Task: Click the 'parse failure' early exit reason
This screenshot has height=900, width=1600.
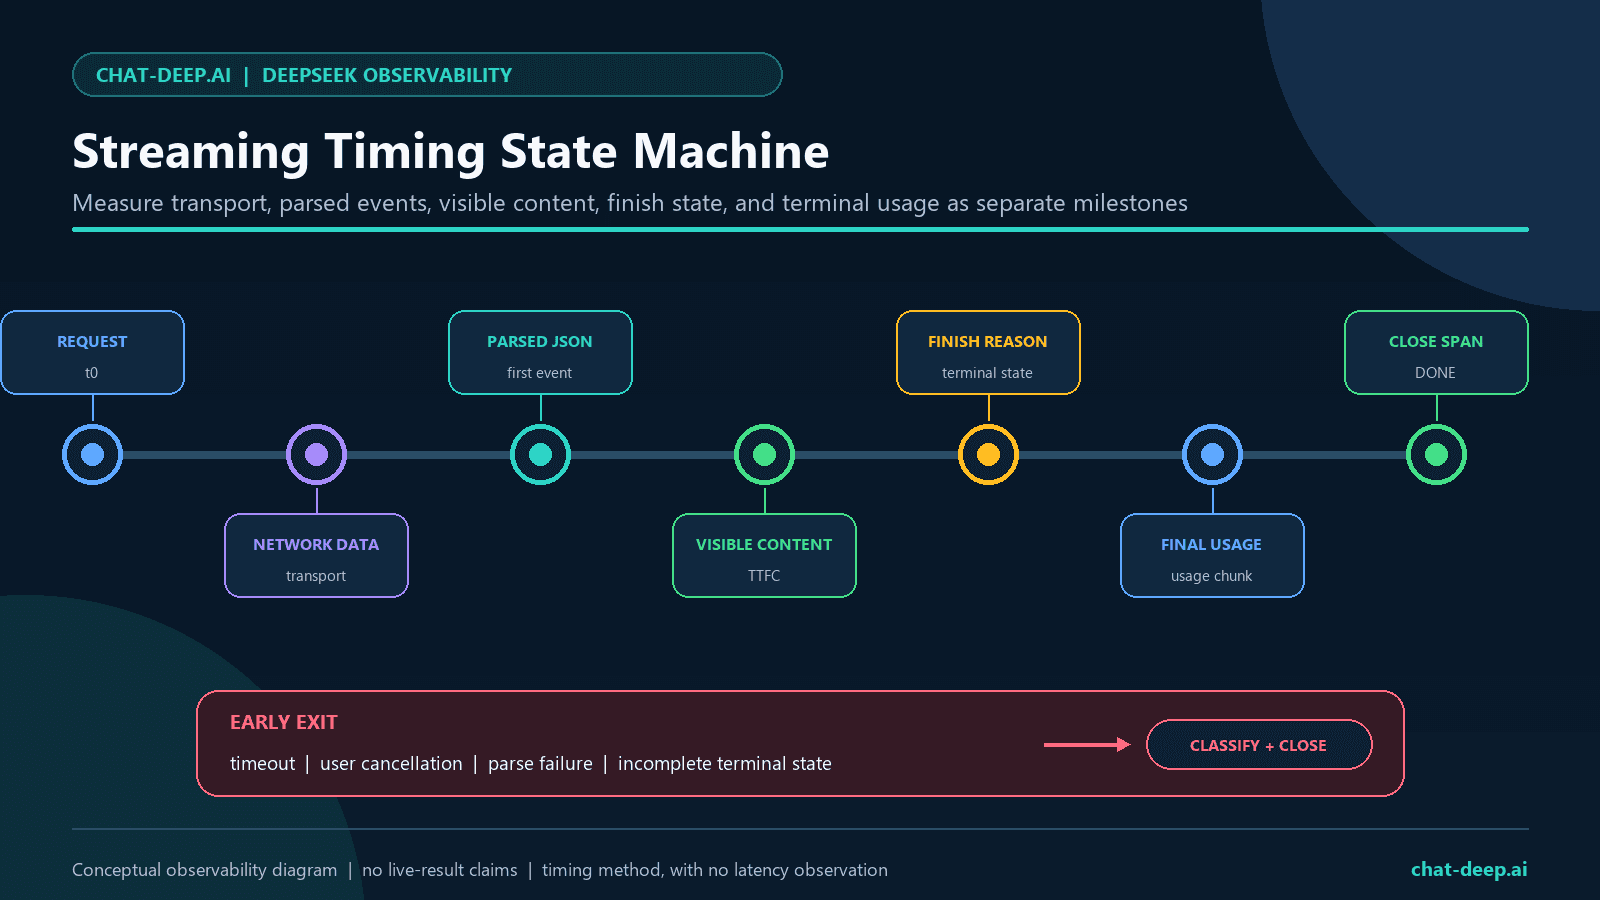Action: click(x=540, y=763)
